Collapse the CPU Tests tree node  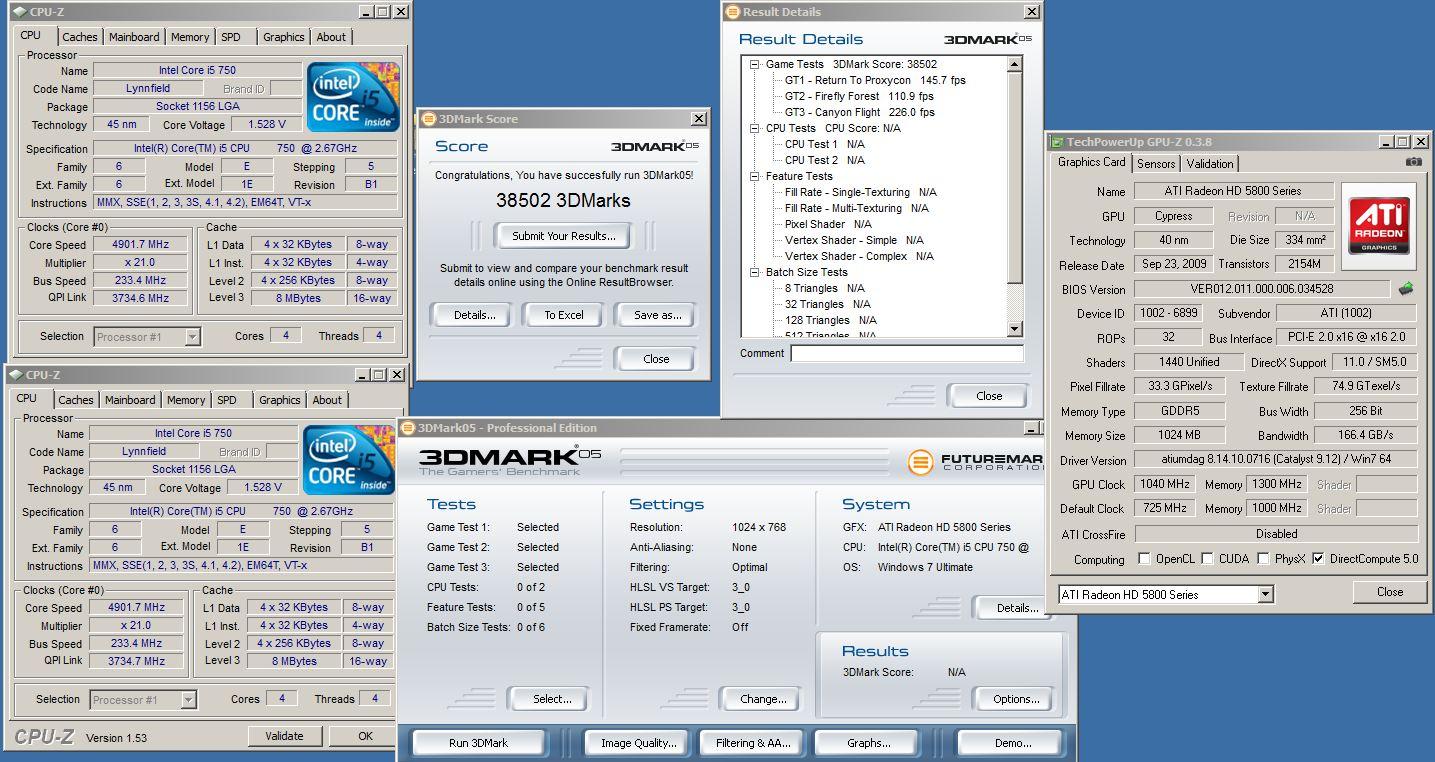point(756,128)
